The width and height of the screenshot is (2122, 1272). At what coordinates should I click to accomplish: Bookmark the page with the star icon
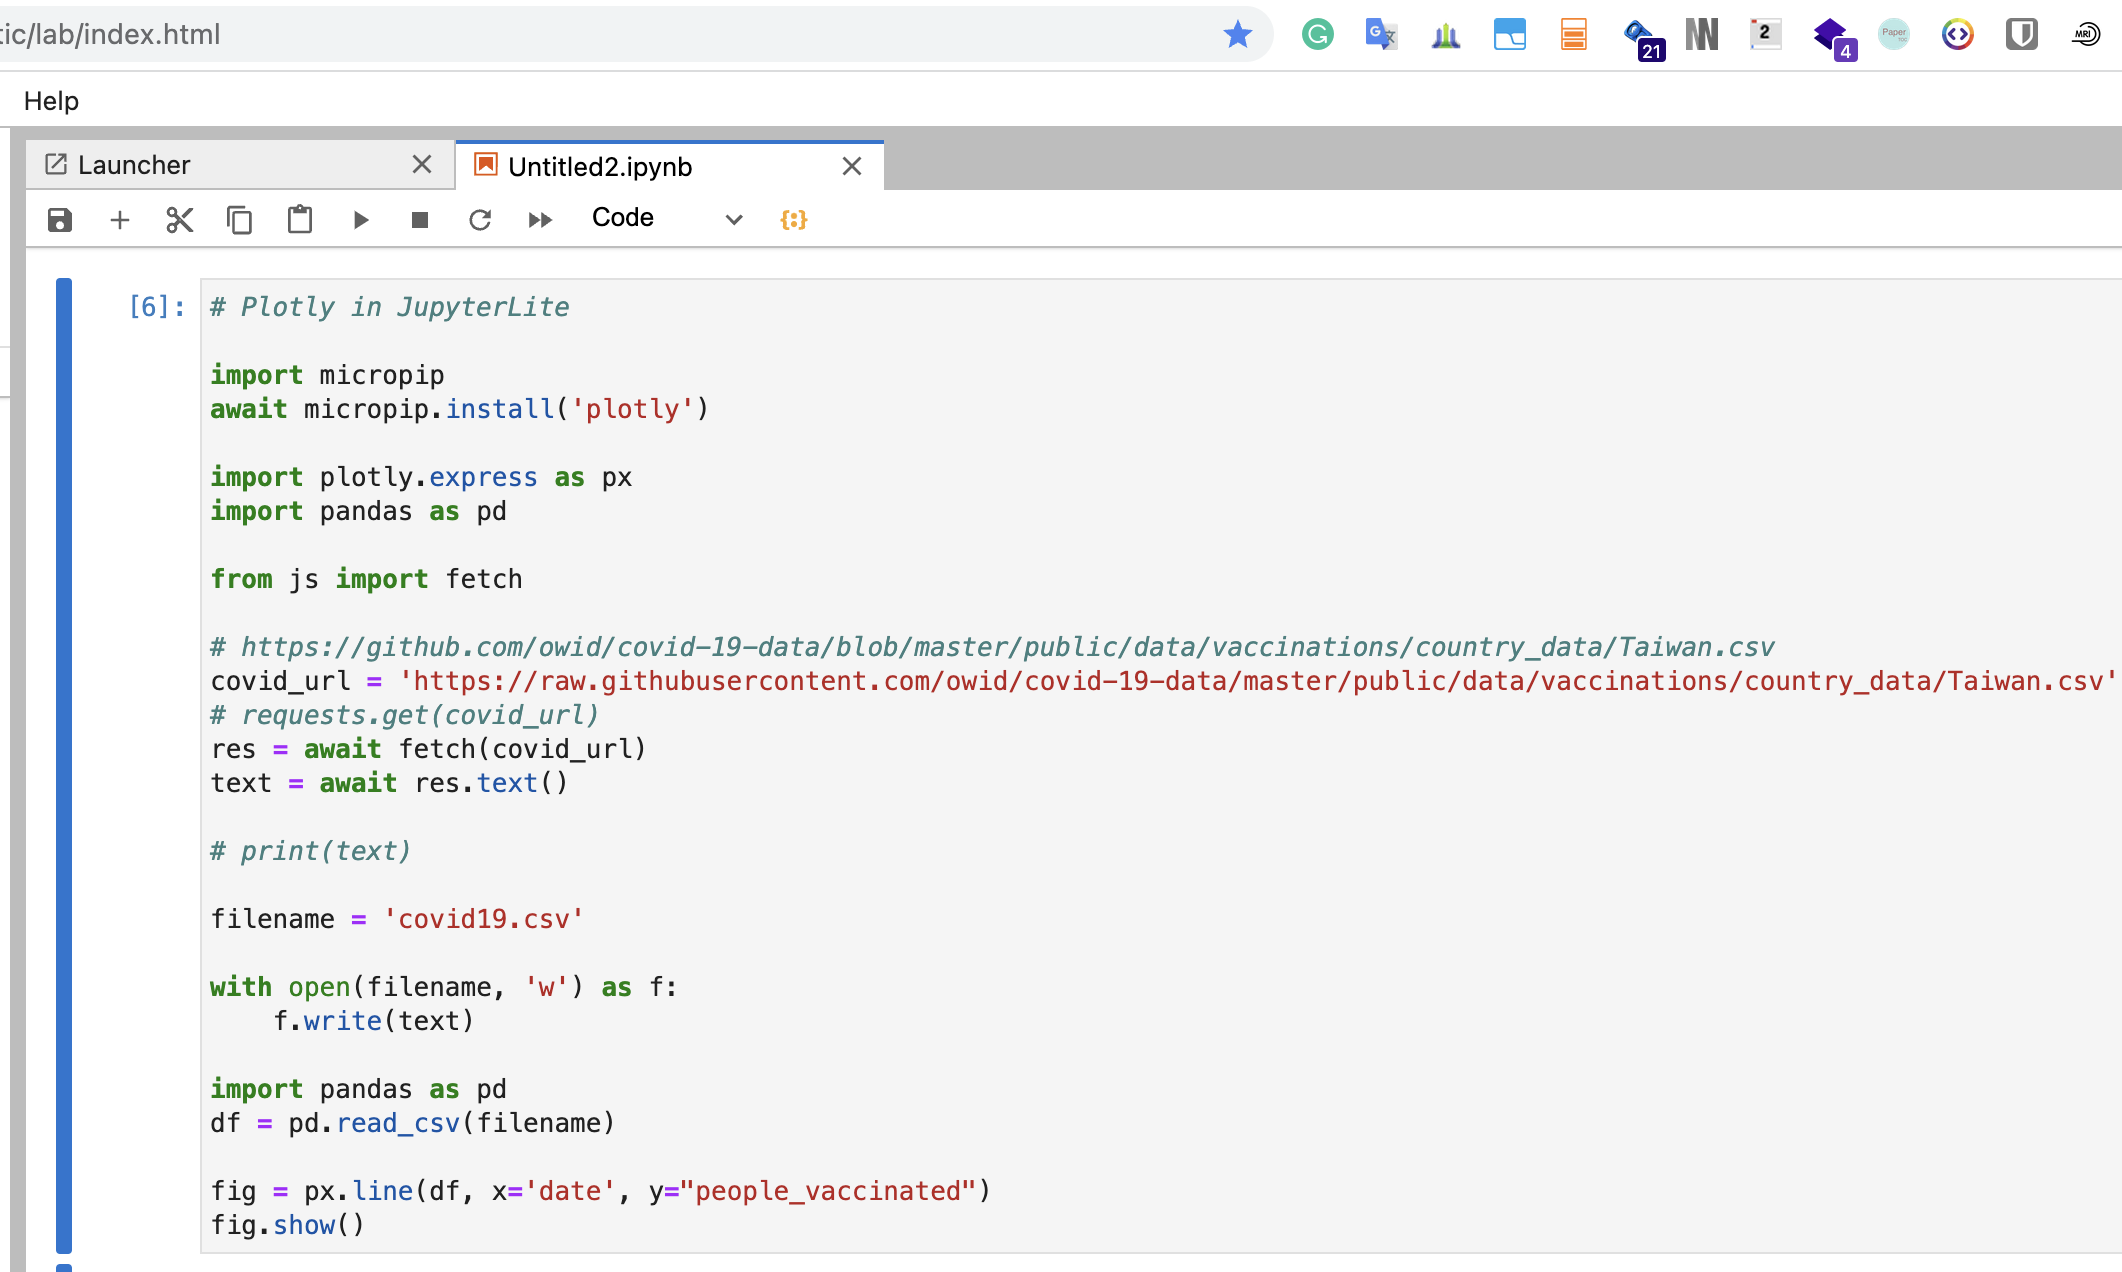point(1238,35)
